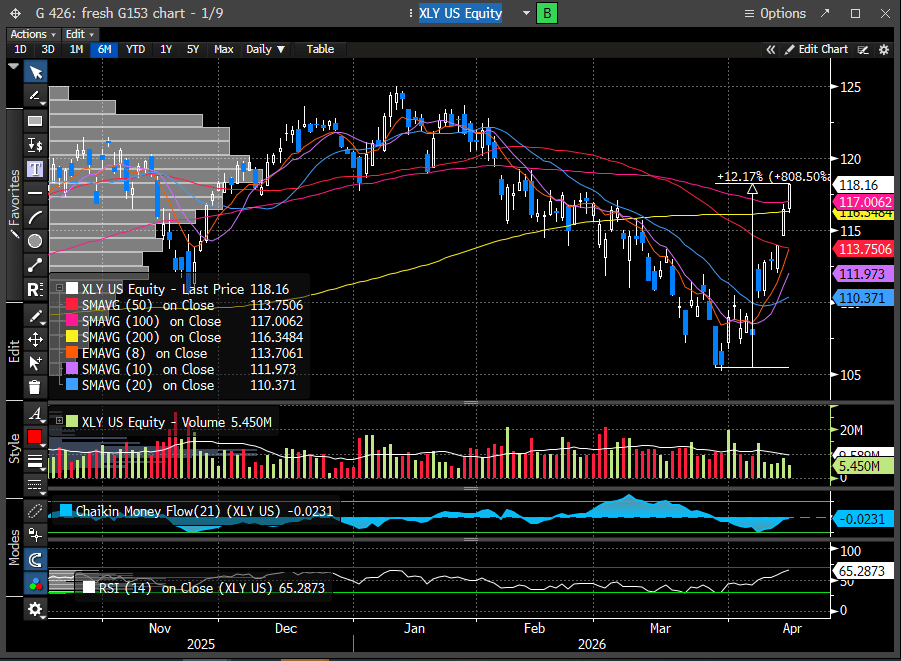Switch to YTD range

click(x=136, y=49)
